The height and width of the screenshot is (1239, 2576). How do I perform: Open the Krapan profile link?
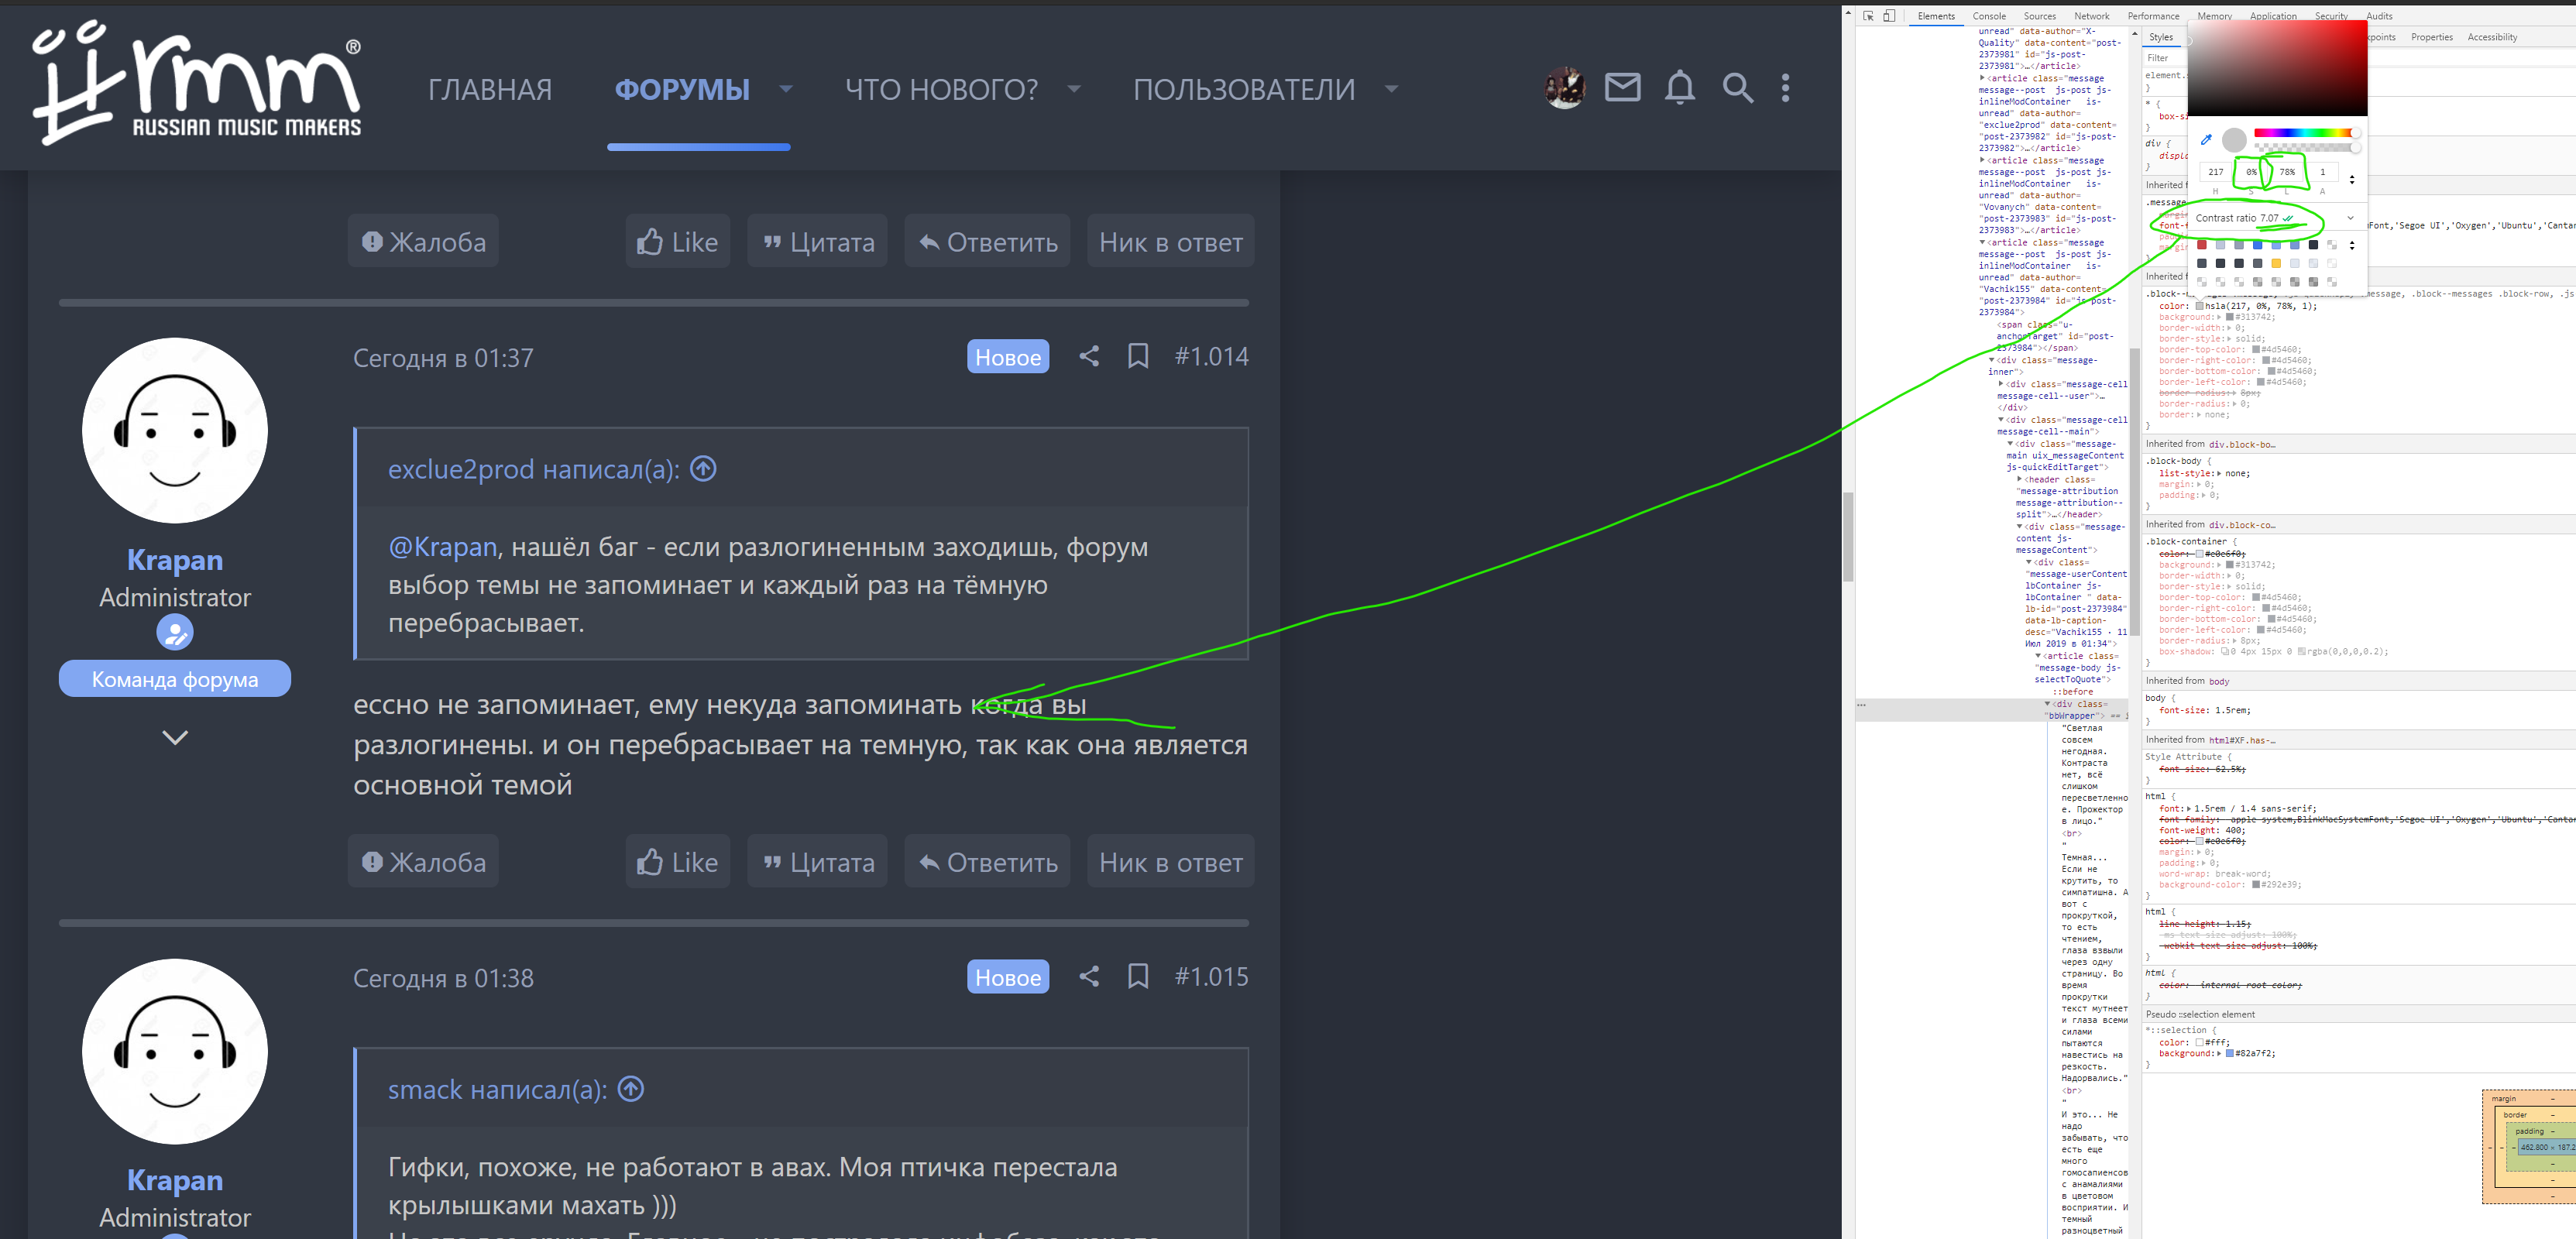[175, 560]
